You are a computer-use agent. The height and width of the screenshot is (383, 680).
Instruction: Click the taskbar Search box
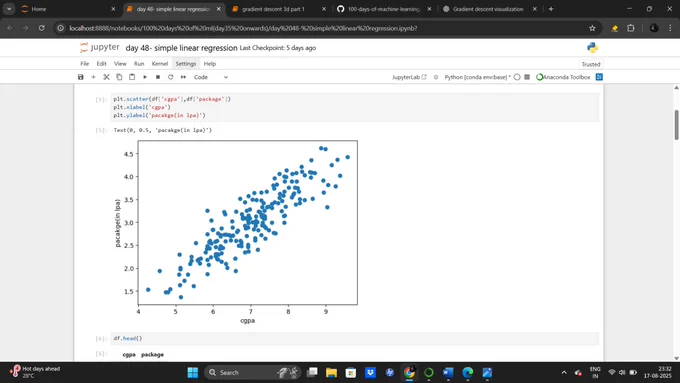click(252, 373)
